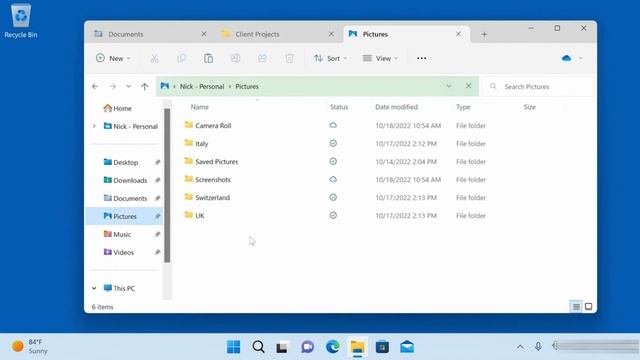The image size is (640, 360).
Task: Open the Sort dropdown
Action: [x=330, y=58]
